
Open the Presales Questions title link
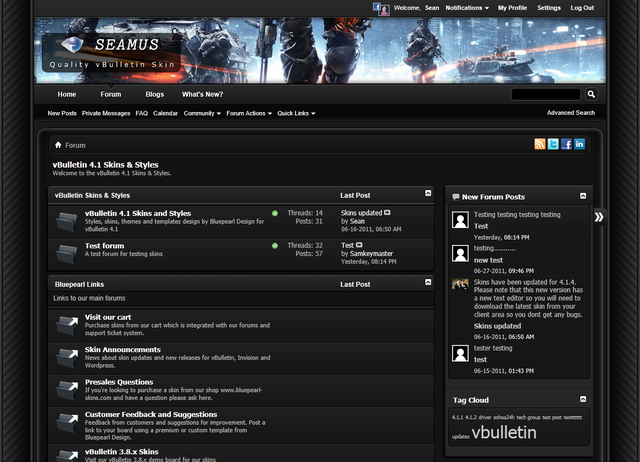click(119, 382)
